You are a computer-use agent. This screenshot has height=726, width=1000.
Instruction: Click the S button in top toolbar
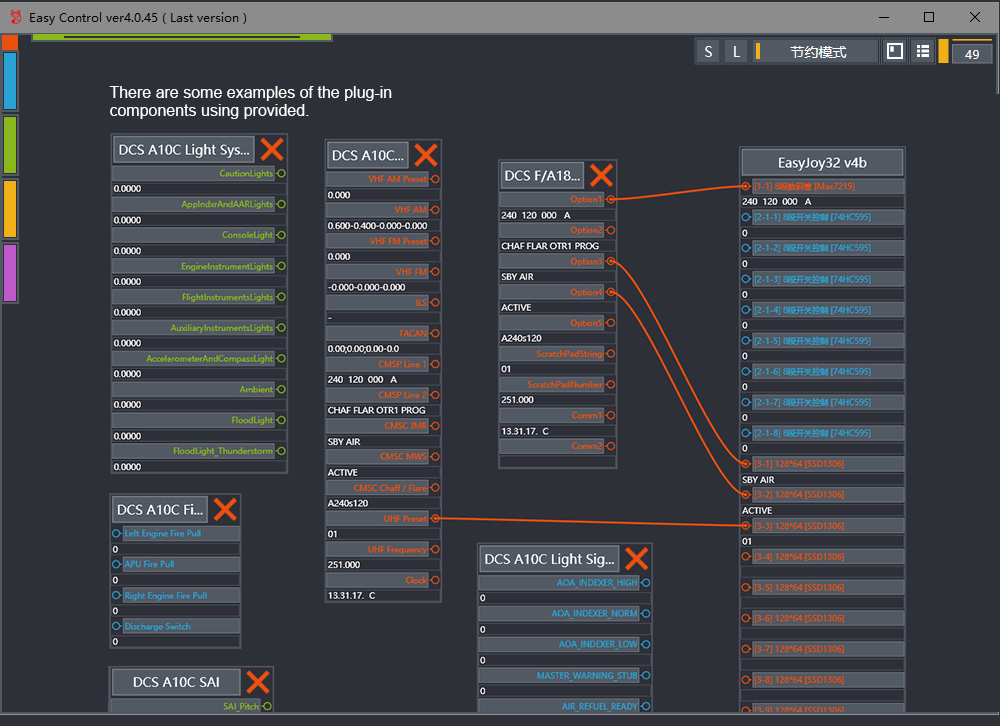pyautogui.click(x=709, y=51)
